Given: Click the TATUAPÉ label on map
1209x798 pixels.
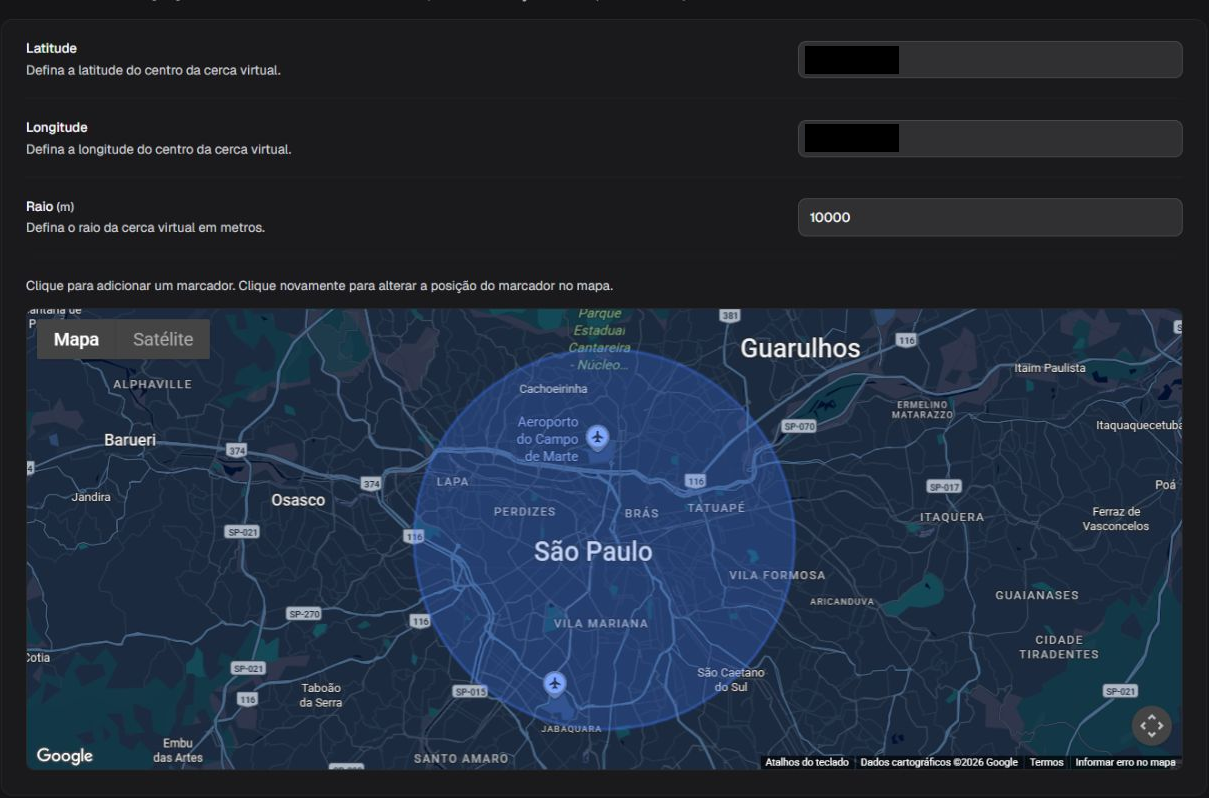Looking at the screenshot, I should [716, 508].
